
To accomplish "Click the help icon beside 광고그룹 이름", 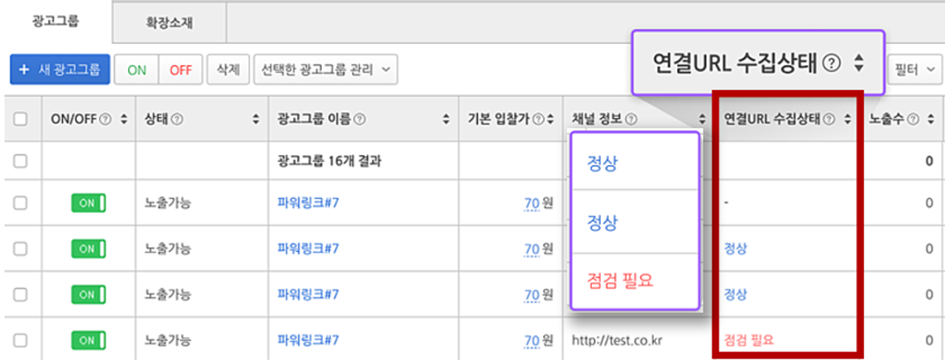I will tap(359, 119).
